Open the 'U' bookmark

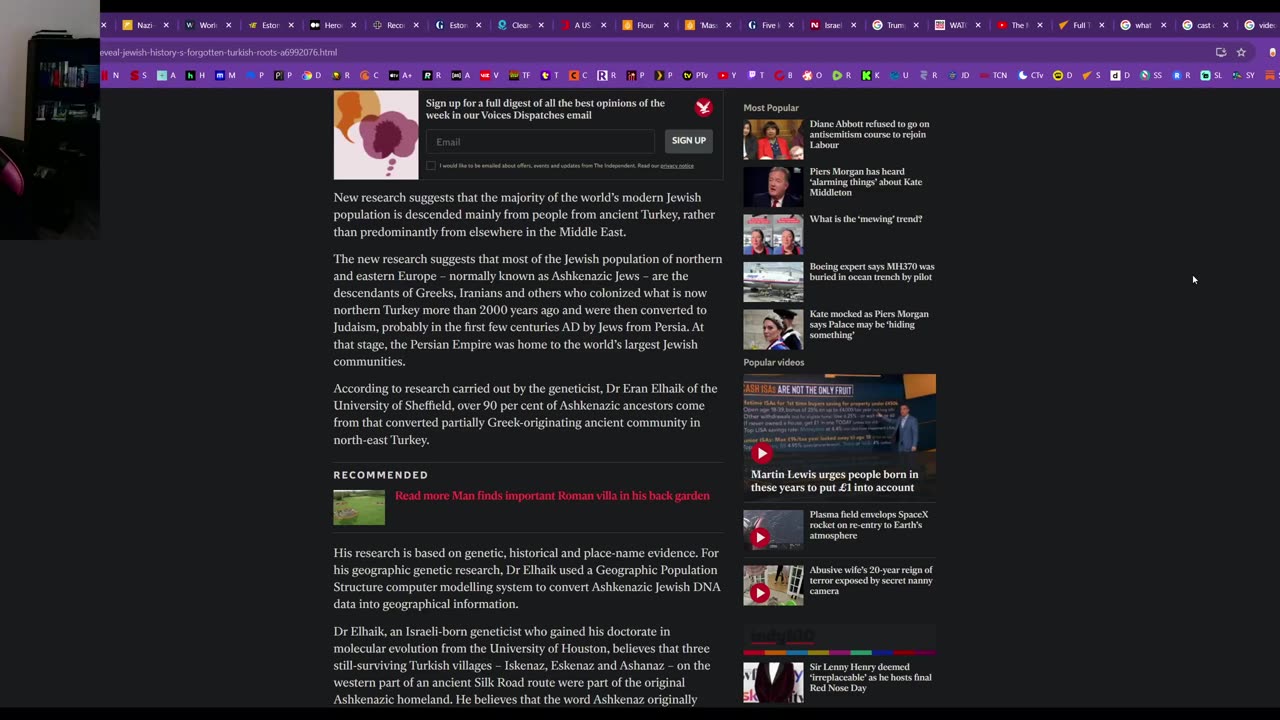[x=899, y=75]
